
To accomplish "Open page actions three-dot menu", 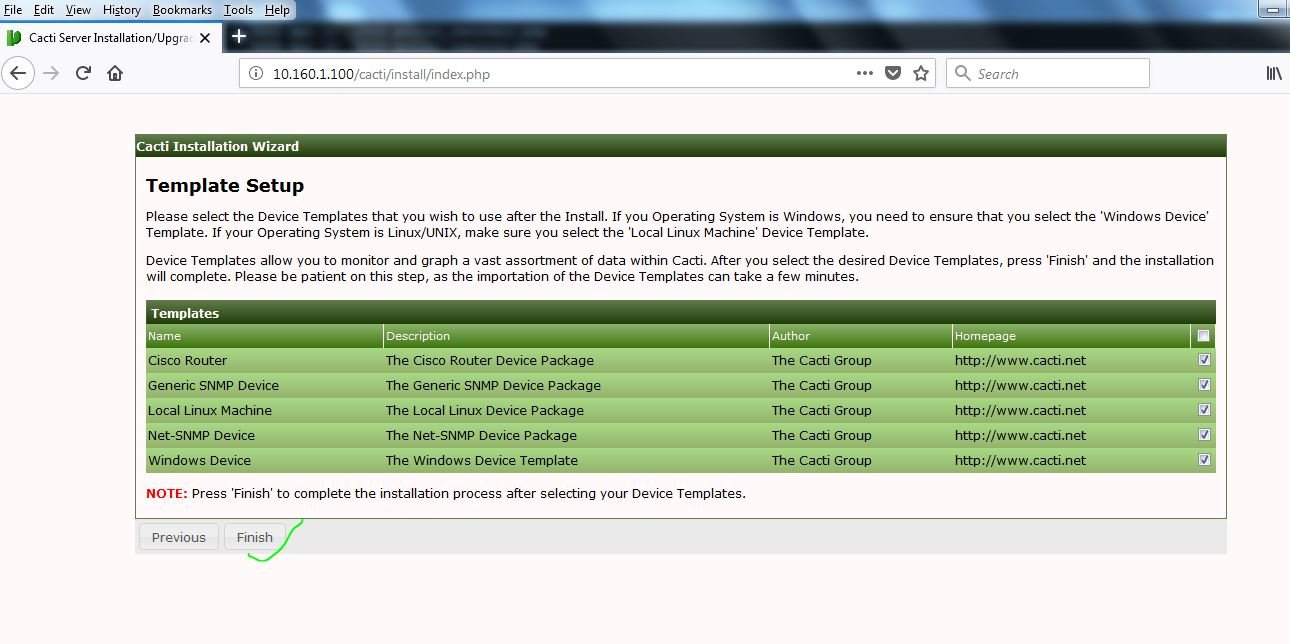I will pos(865,73).
